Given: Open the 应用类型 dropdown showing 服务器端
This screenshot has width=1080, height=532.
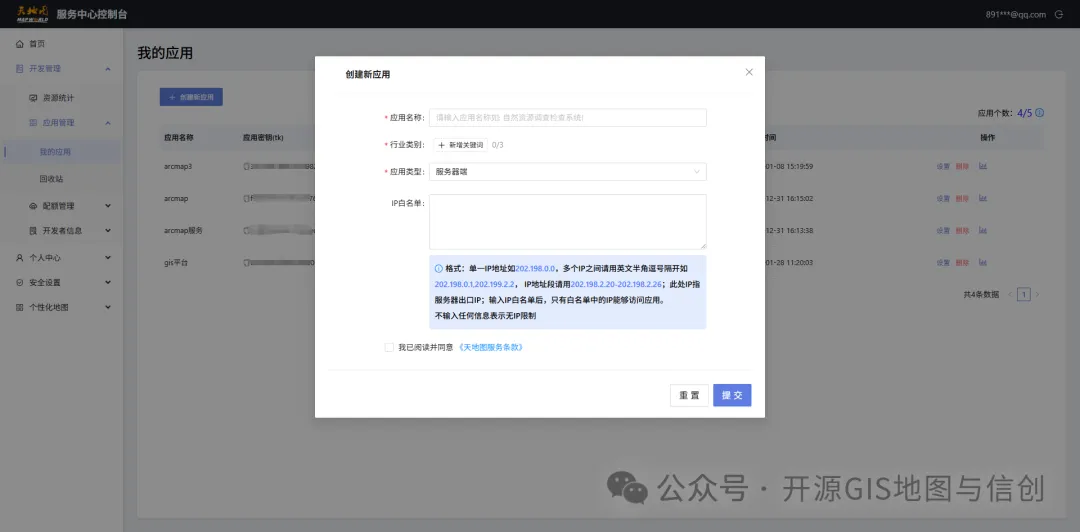Looking at the screenshot, I should click(567, 172).
